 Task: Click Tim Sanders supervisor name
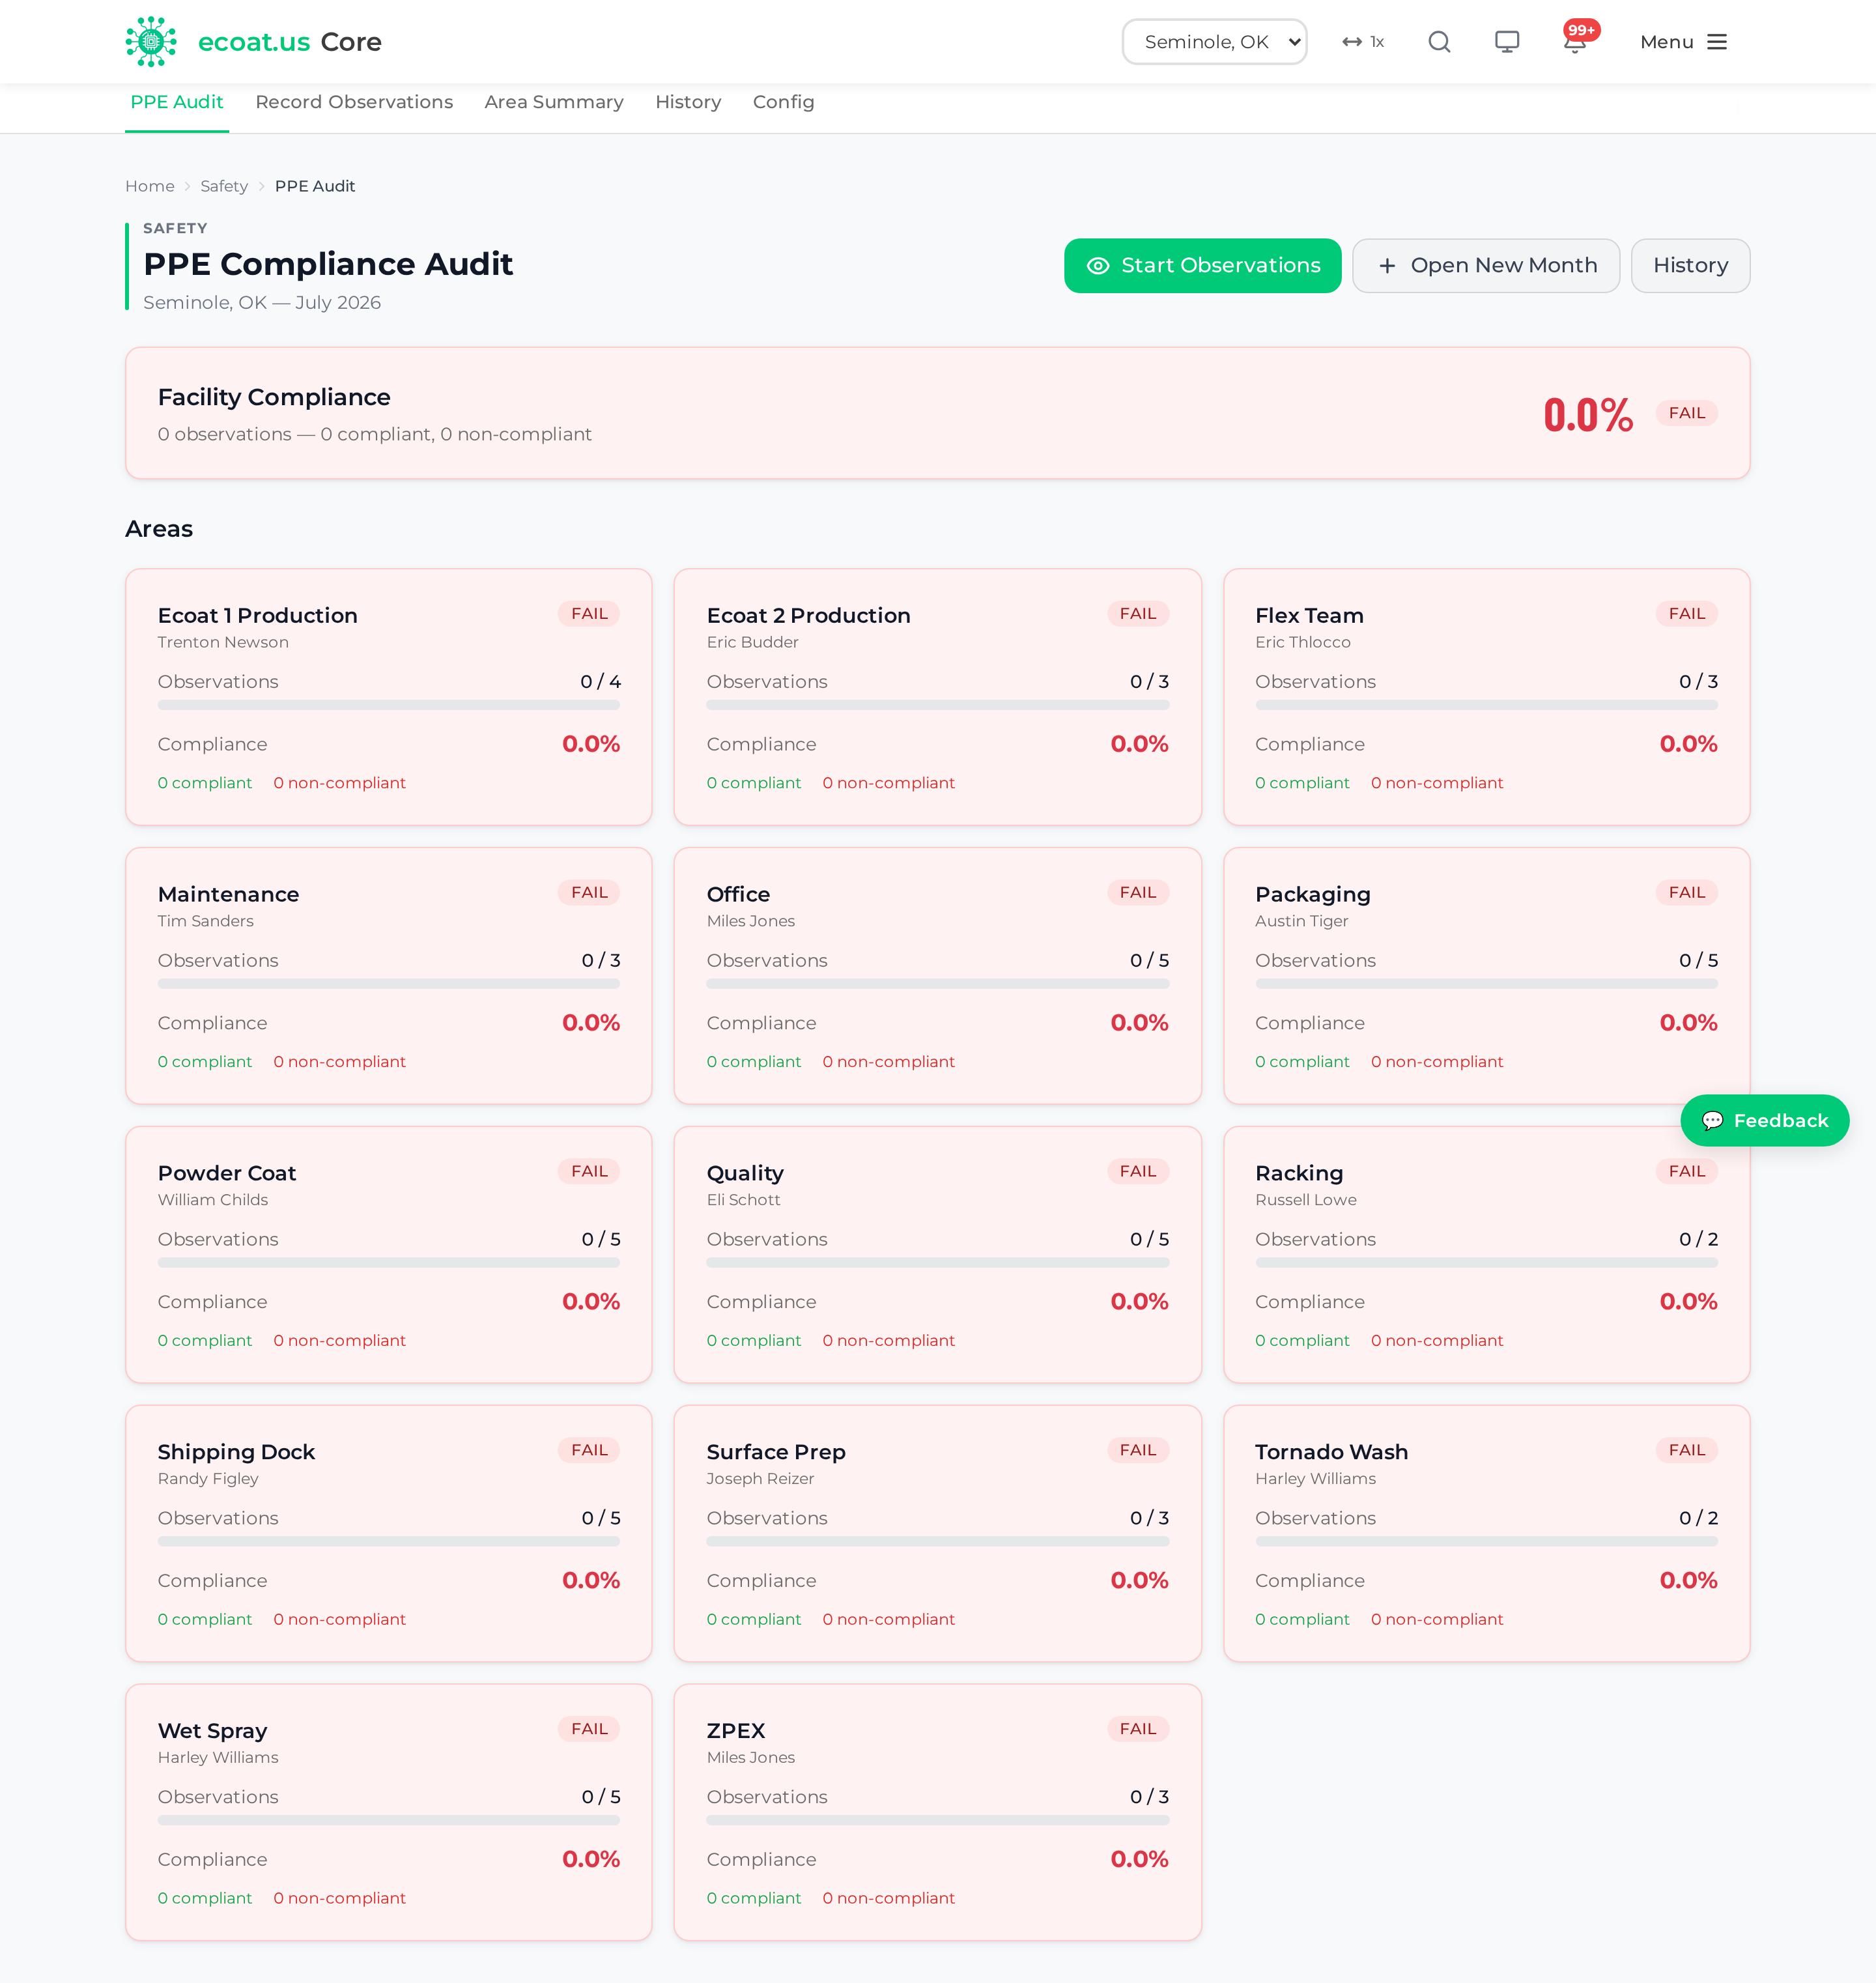click(x=205, y=921)
